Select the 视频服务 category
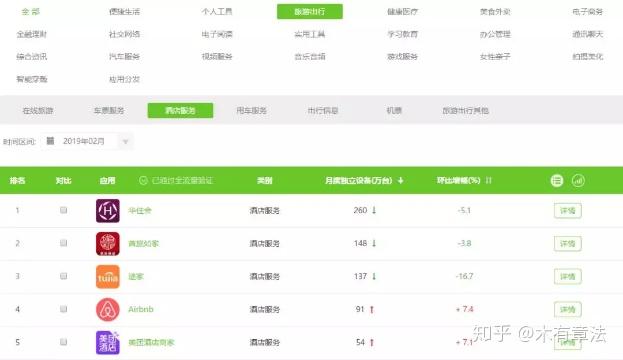623x360 pixels. coord(217,56)
